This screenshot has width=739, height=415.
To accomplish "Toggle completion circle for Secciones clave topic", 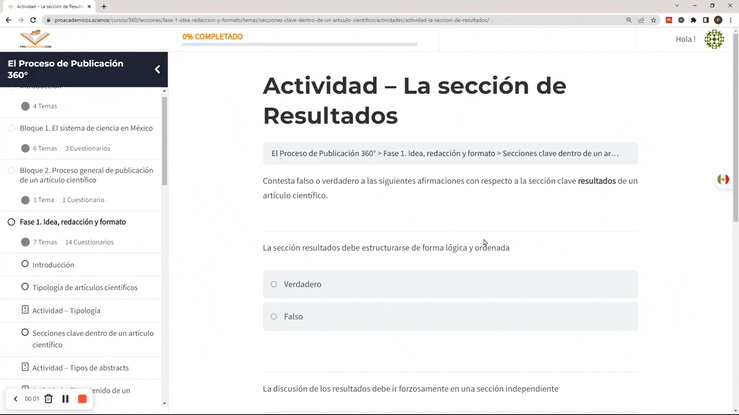I will (25, 333).
